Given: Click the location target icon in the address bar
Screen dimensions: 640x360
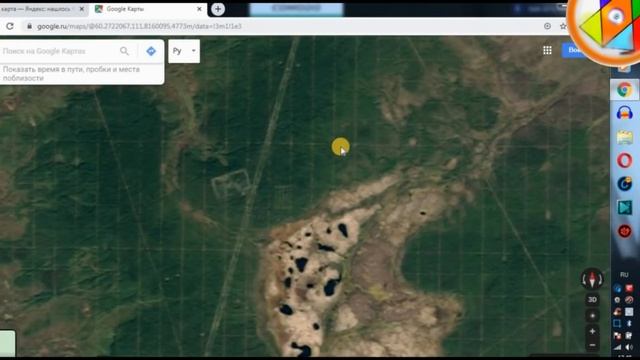Looking at the screenshot, I should (547, 26).
